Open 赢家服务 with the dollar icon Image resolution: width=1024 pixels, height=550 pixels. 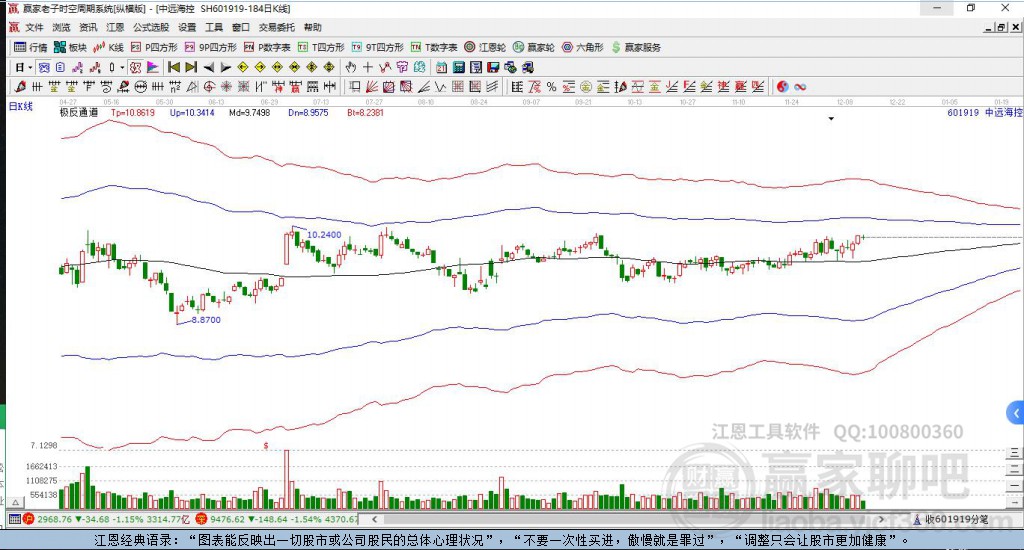click(x=636, y=47)
